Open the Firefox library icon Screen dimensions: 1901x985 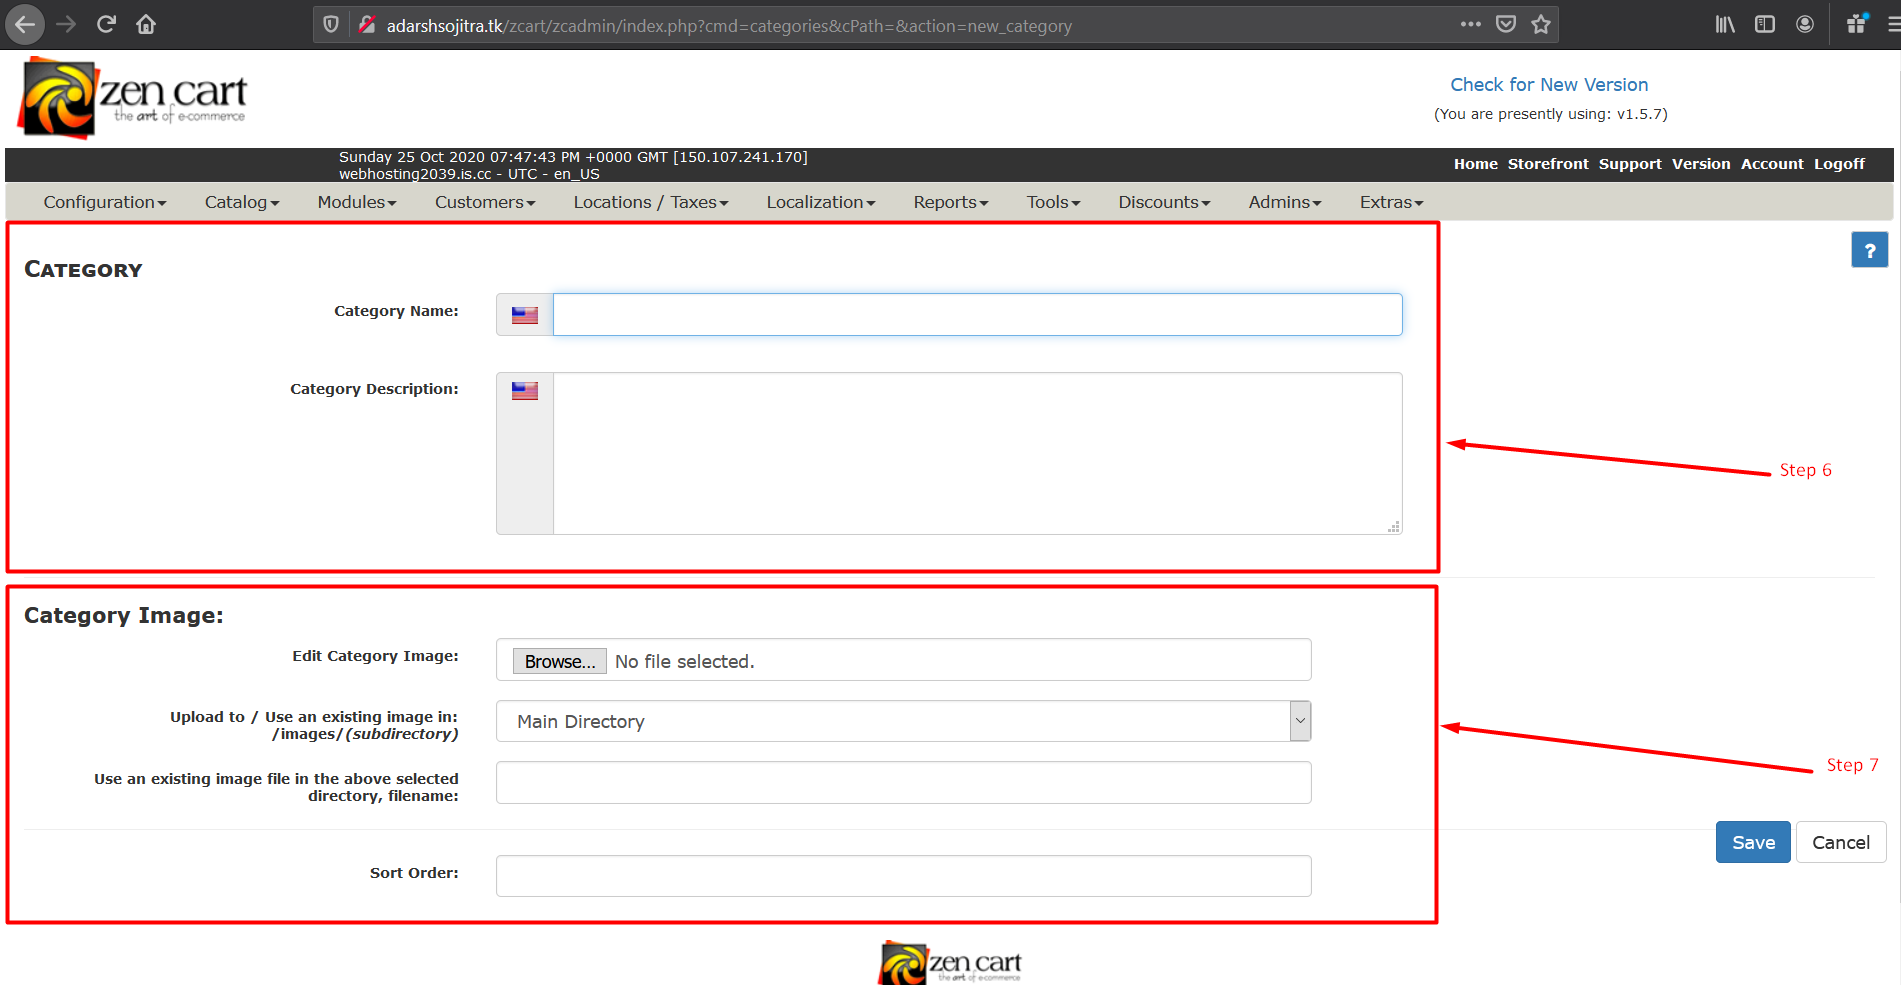click(x=1725, y=24)
